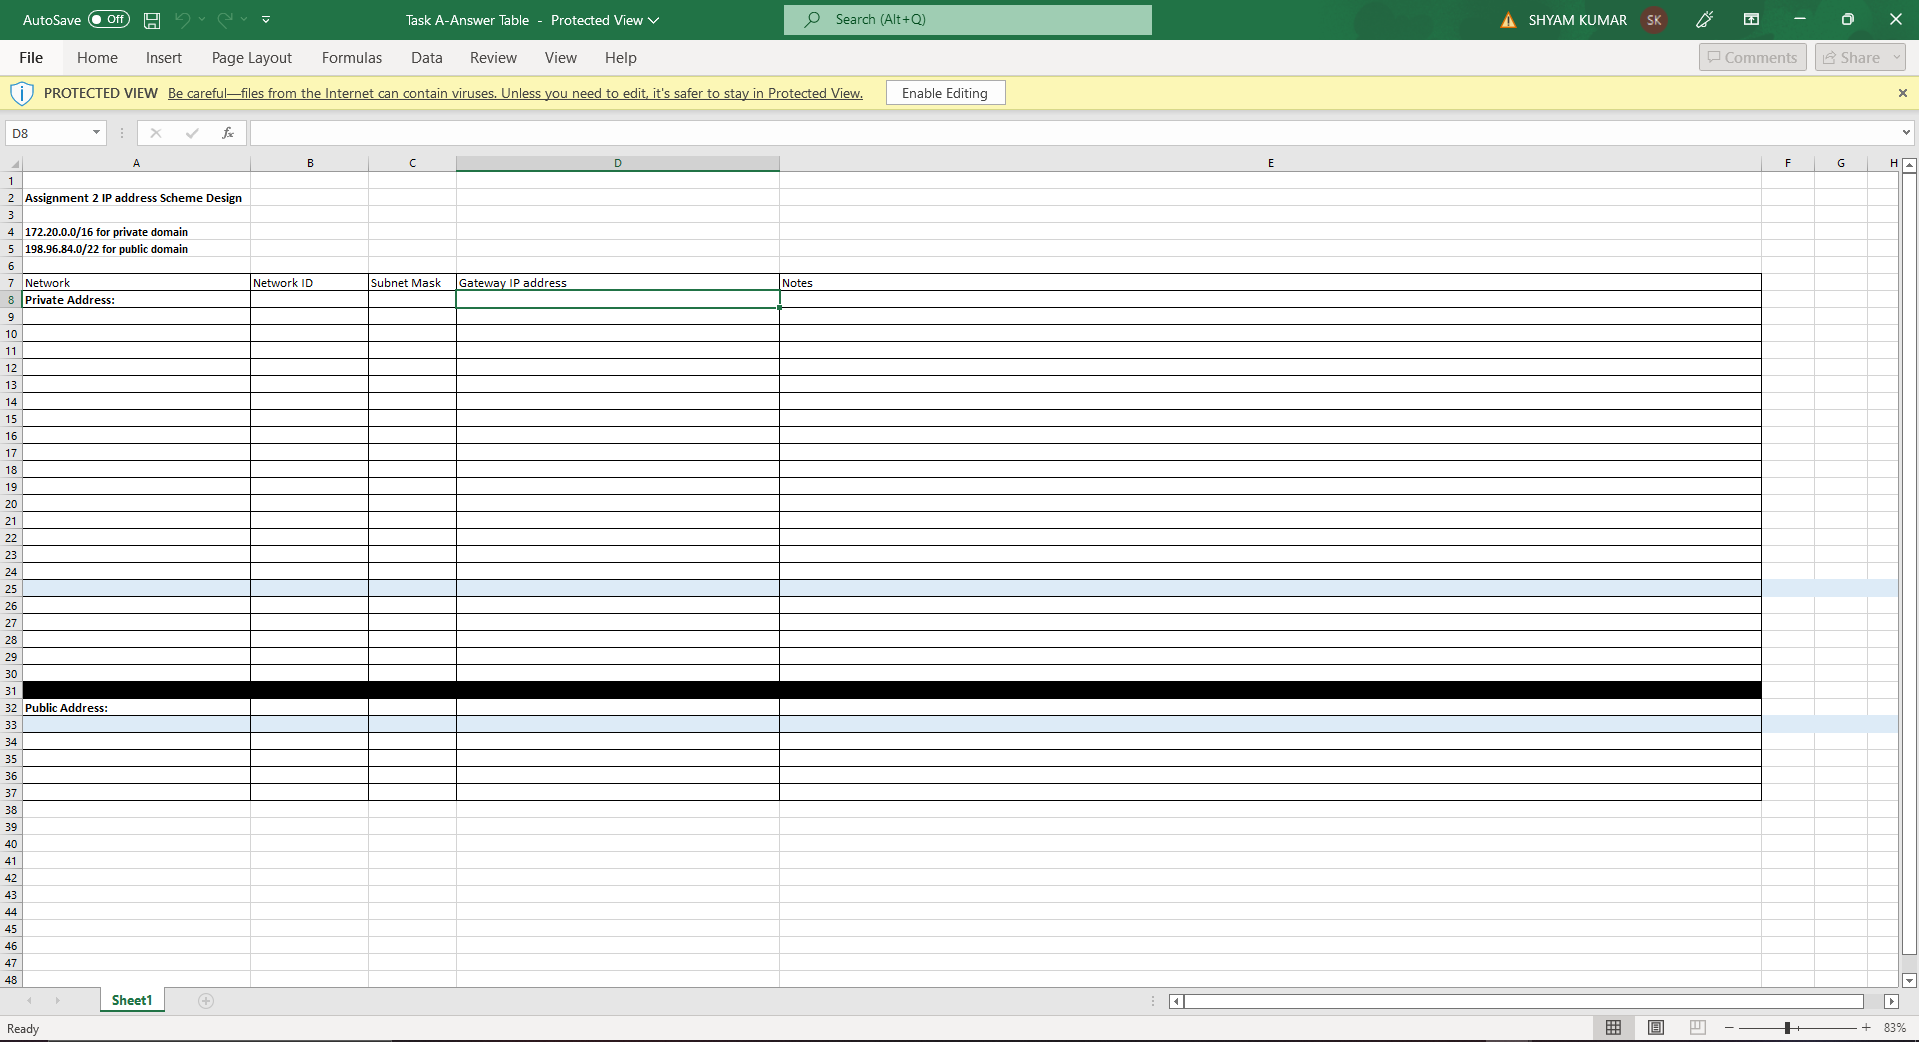The image size is (1919, 1042).
Task: Open the File menu
Action: tap(30, 57)
